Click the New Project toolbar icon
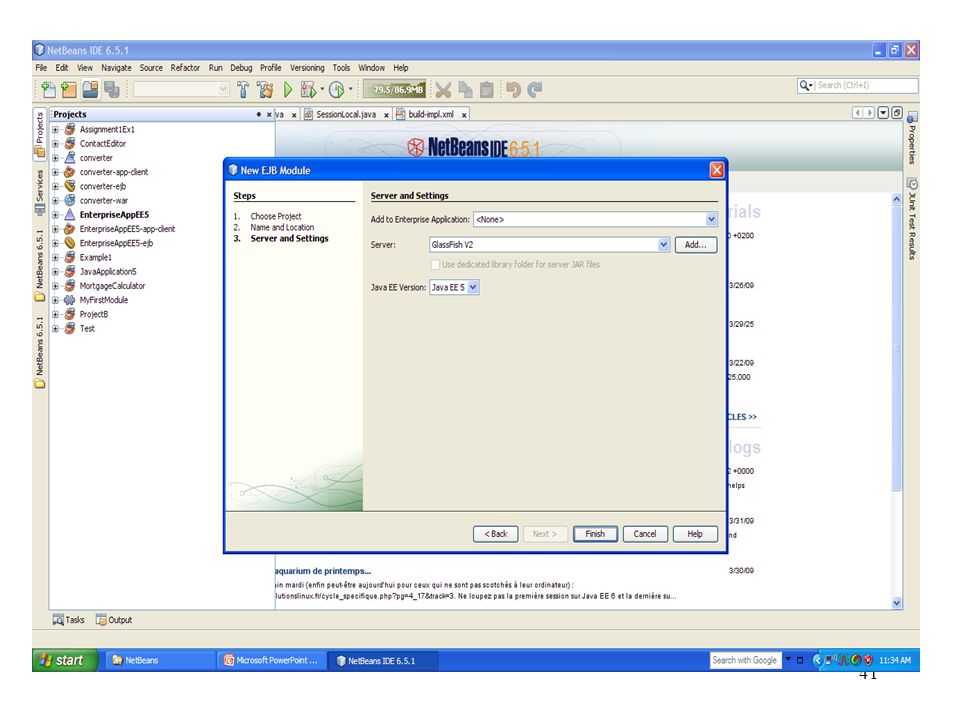This screenshot has height=720, width=960. click(69, 90)
